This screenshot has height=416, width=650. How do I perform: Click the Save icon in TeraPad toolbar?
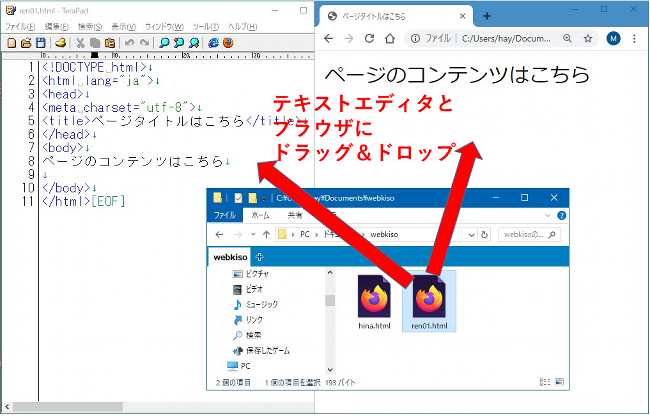(40, 43)
